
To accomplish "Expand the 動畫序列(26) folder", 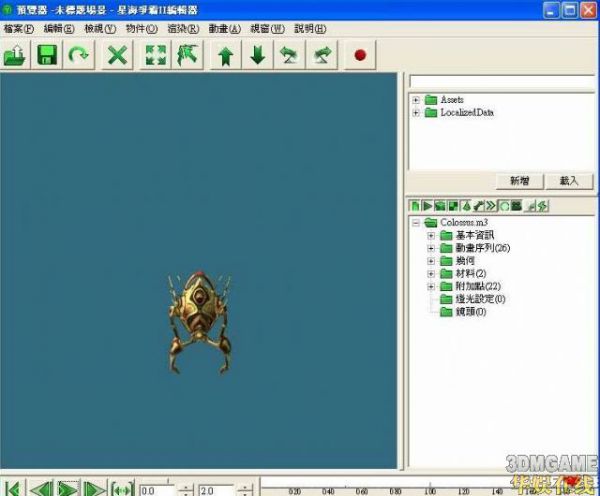I will click(x=431, y=248).
